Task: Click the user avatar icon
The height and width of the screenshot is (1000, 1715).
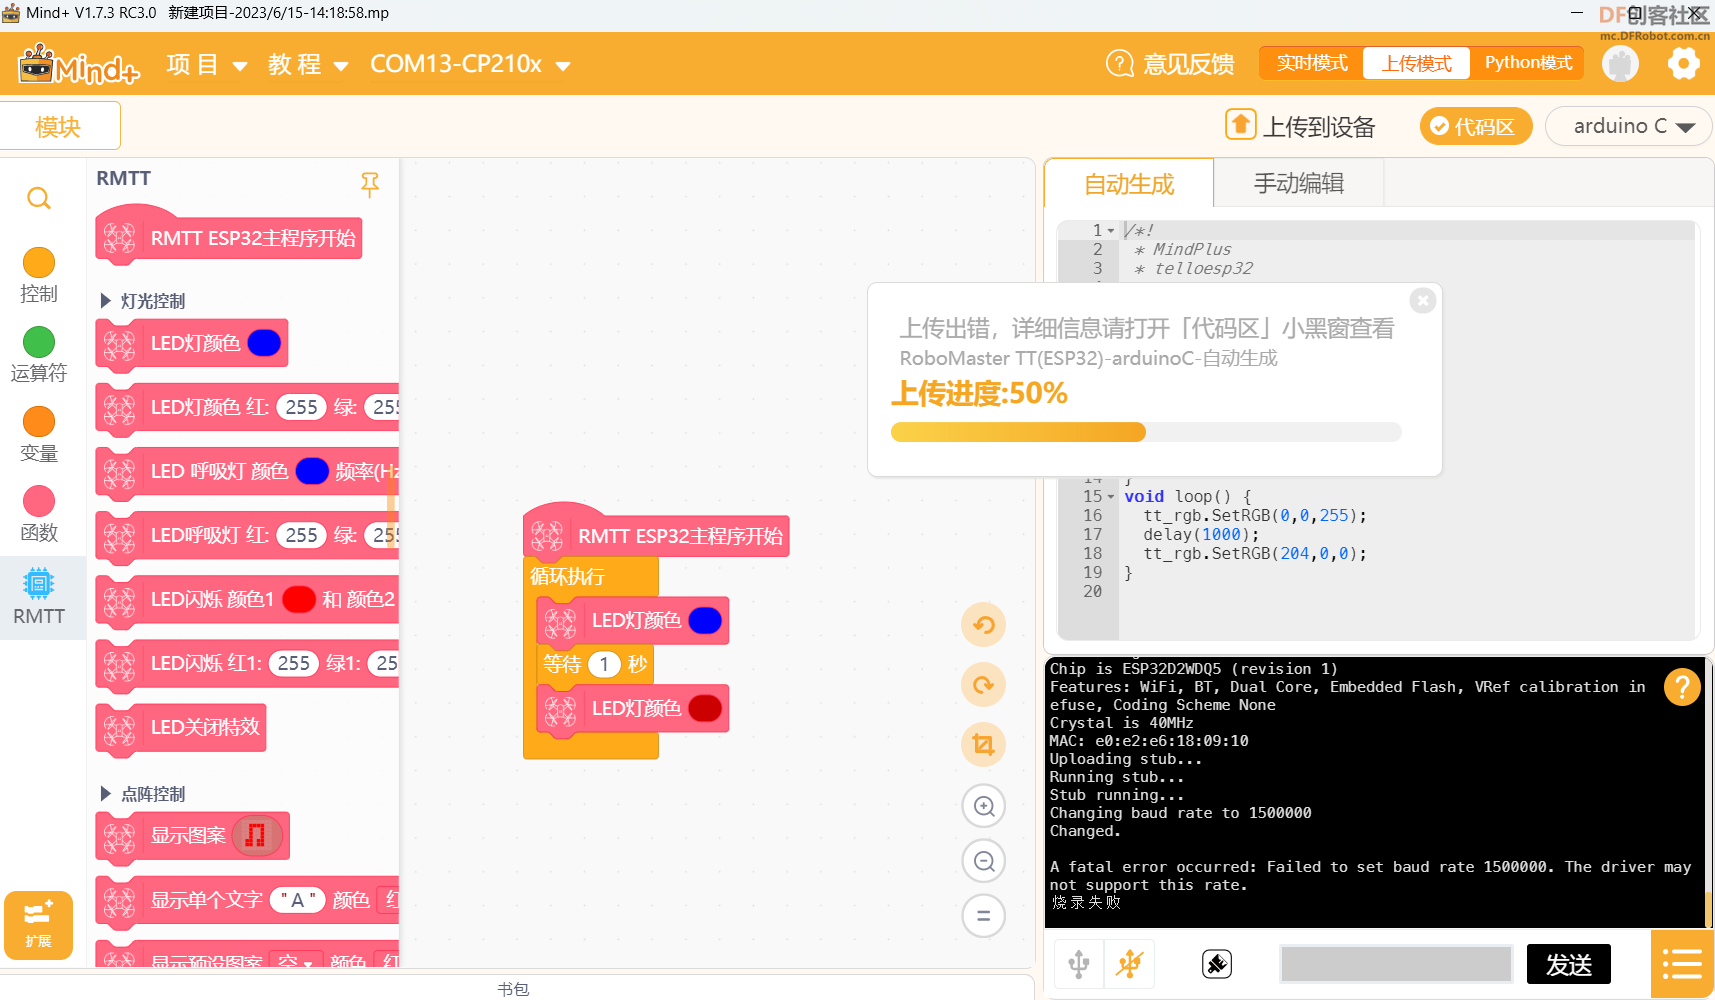Action: [1621, 64]
